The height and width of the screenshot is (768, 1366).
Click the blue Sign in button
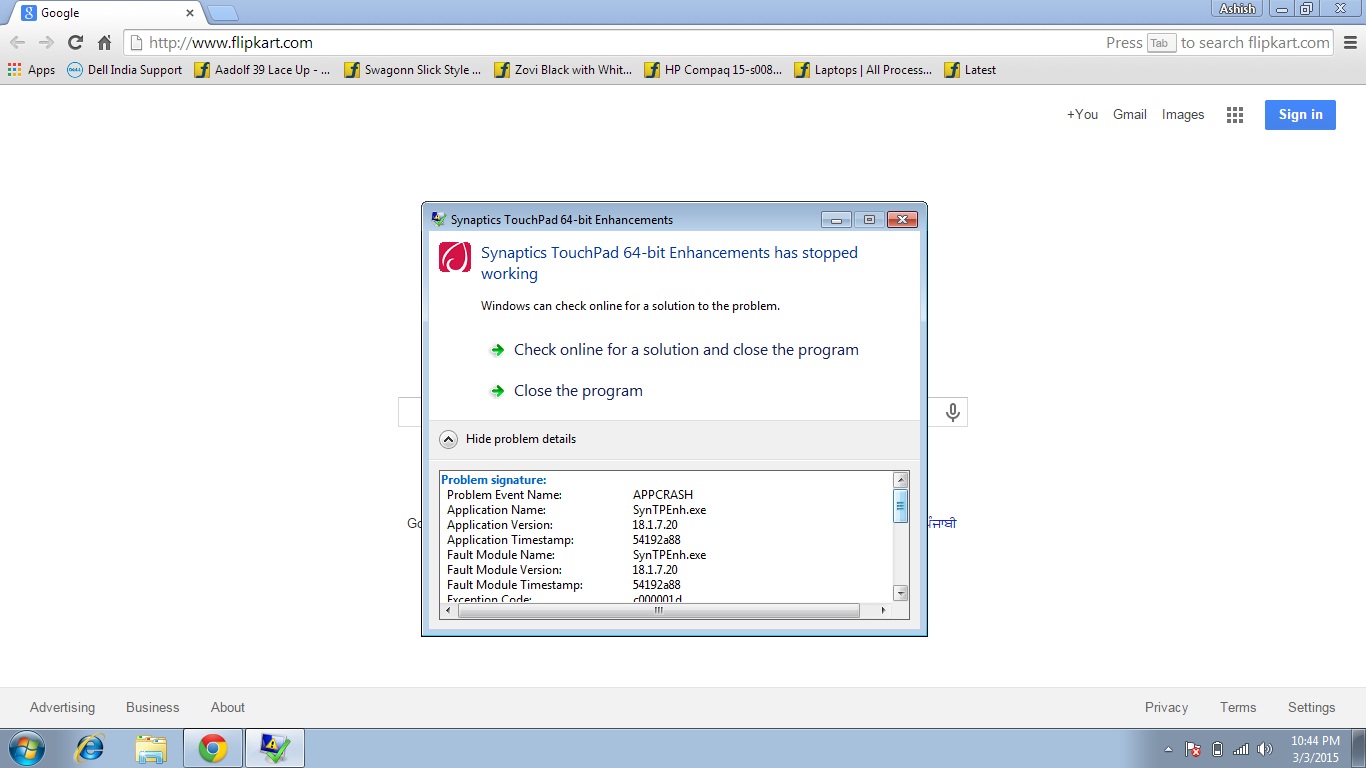(x=1300, y=114)
